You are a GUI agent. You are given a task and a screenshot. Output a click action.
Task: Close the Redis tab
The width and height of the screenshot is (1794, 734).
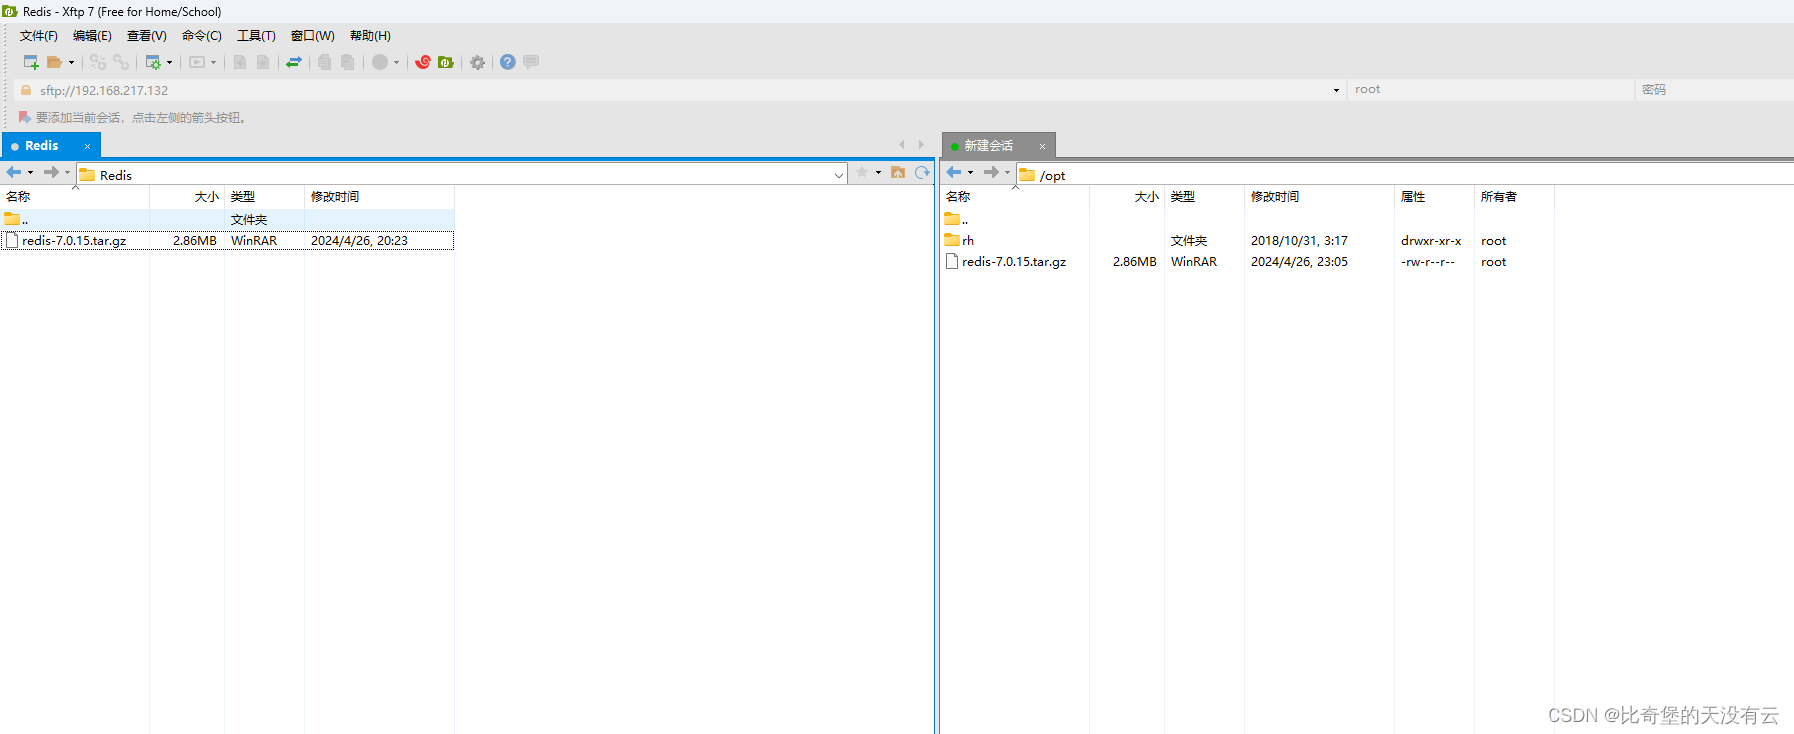pos(87,146)
